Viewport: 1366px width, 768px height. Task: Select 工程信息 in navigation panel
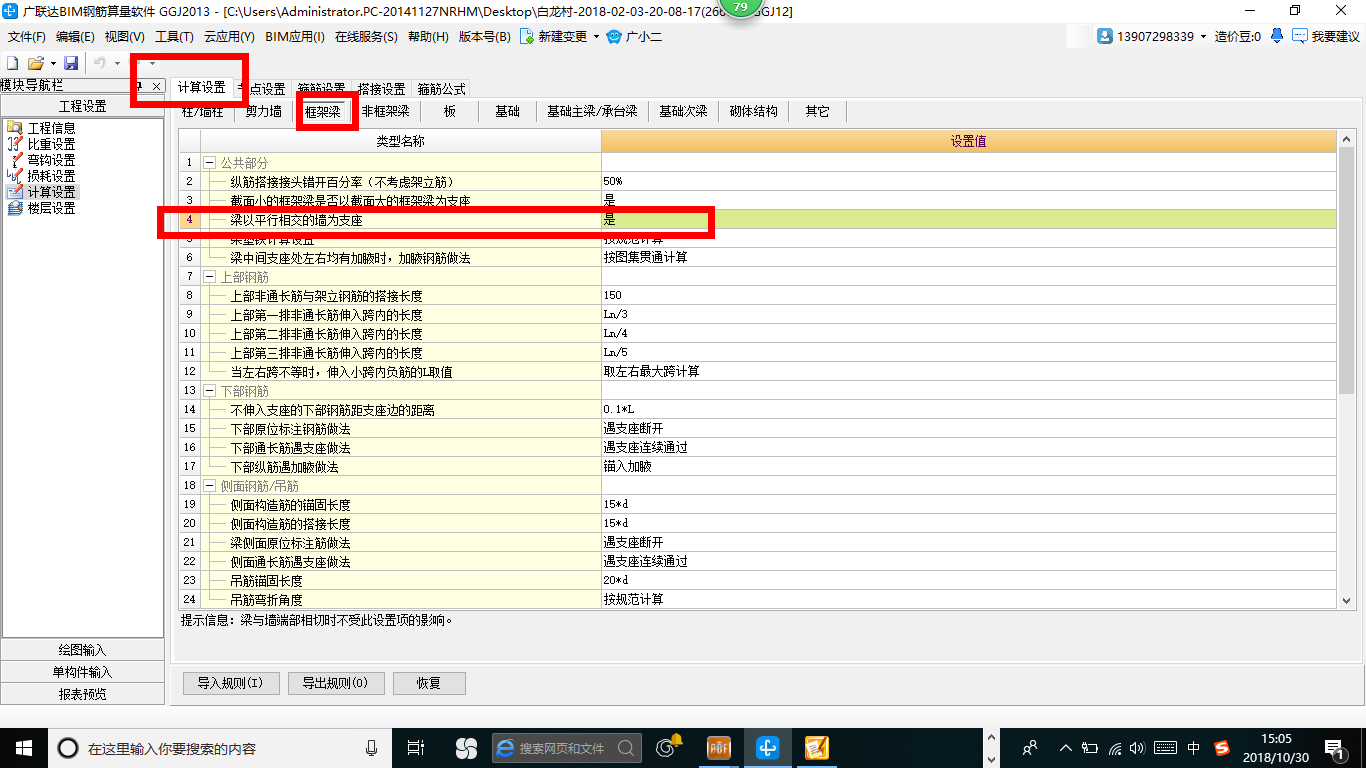tap(51, 128)
